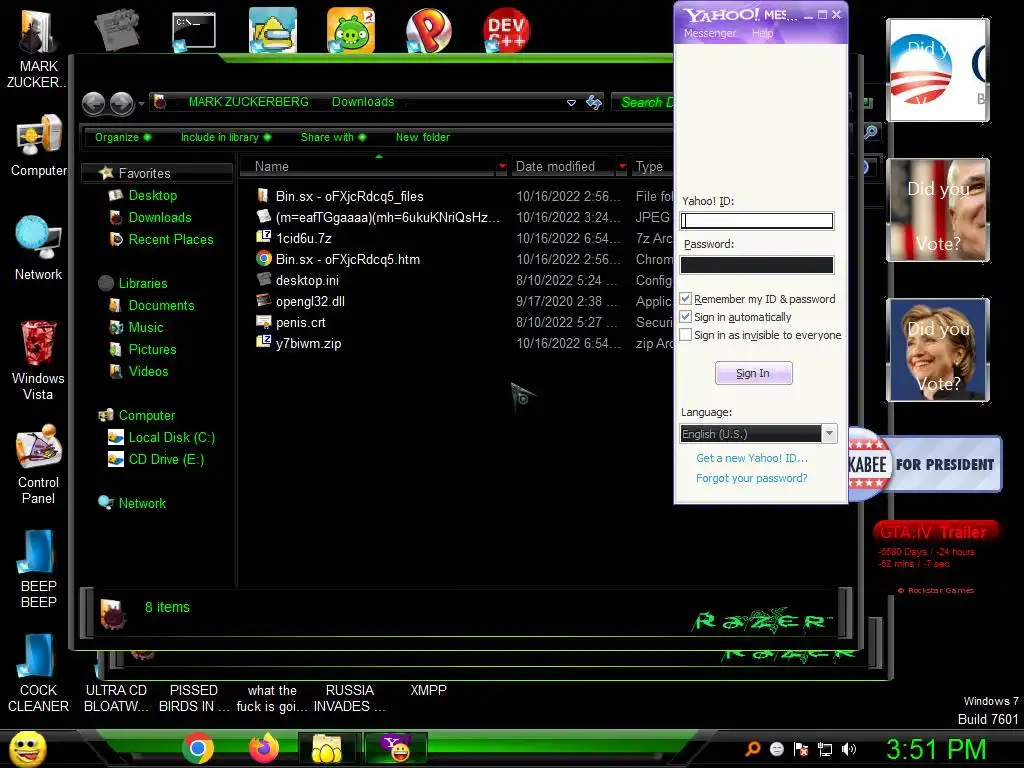Open the command prompt desktop shortcut
The width and height of the screenshot is (1024, 768).
coord(193,30)
